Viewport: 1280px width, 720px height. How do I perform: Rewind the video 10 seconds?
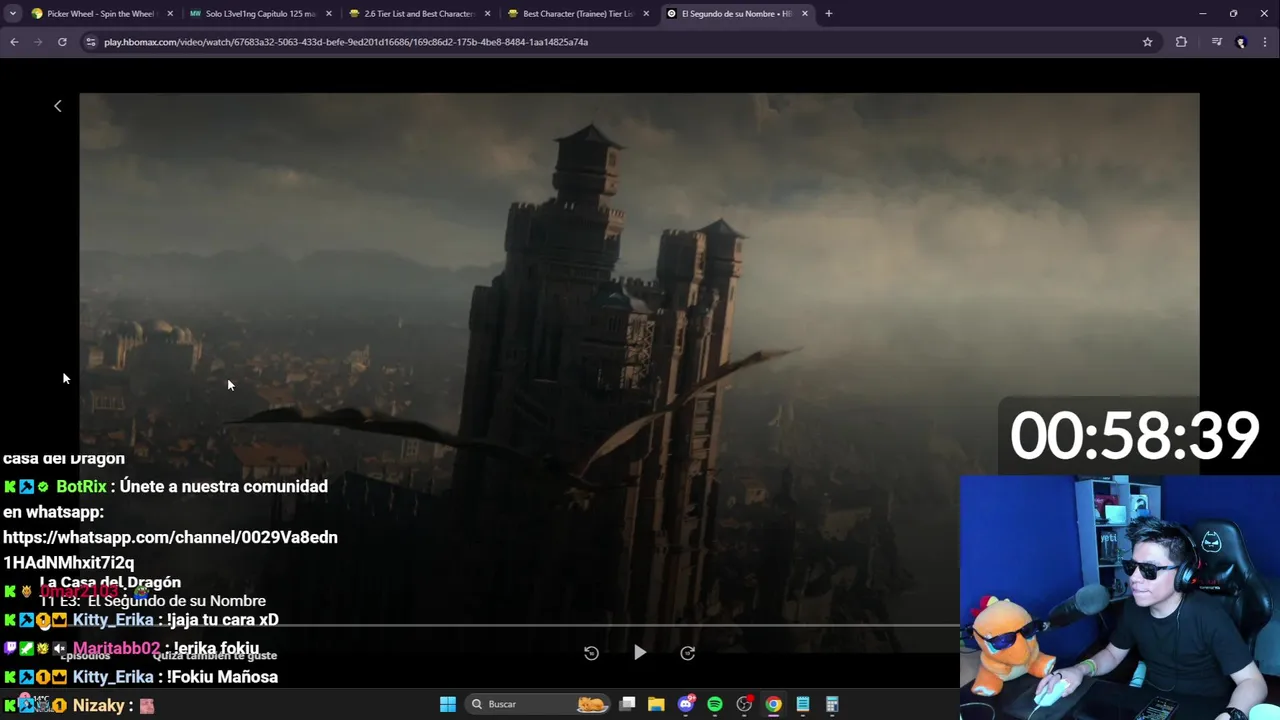pyautogui.click(x=591, y=653)
